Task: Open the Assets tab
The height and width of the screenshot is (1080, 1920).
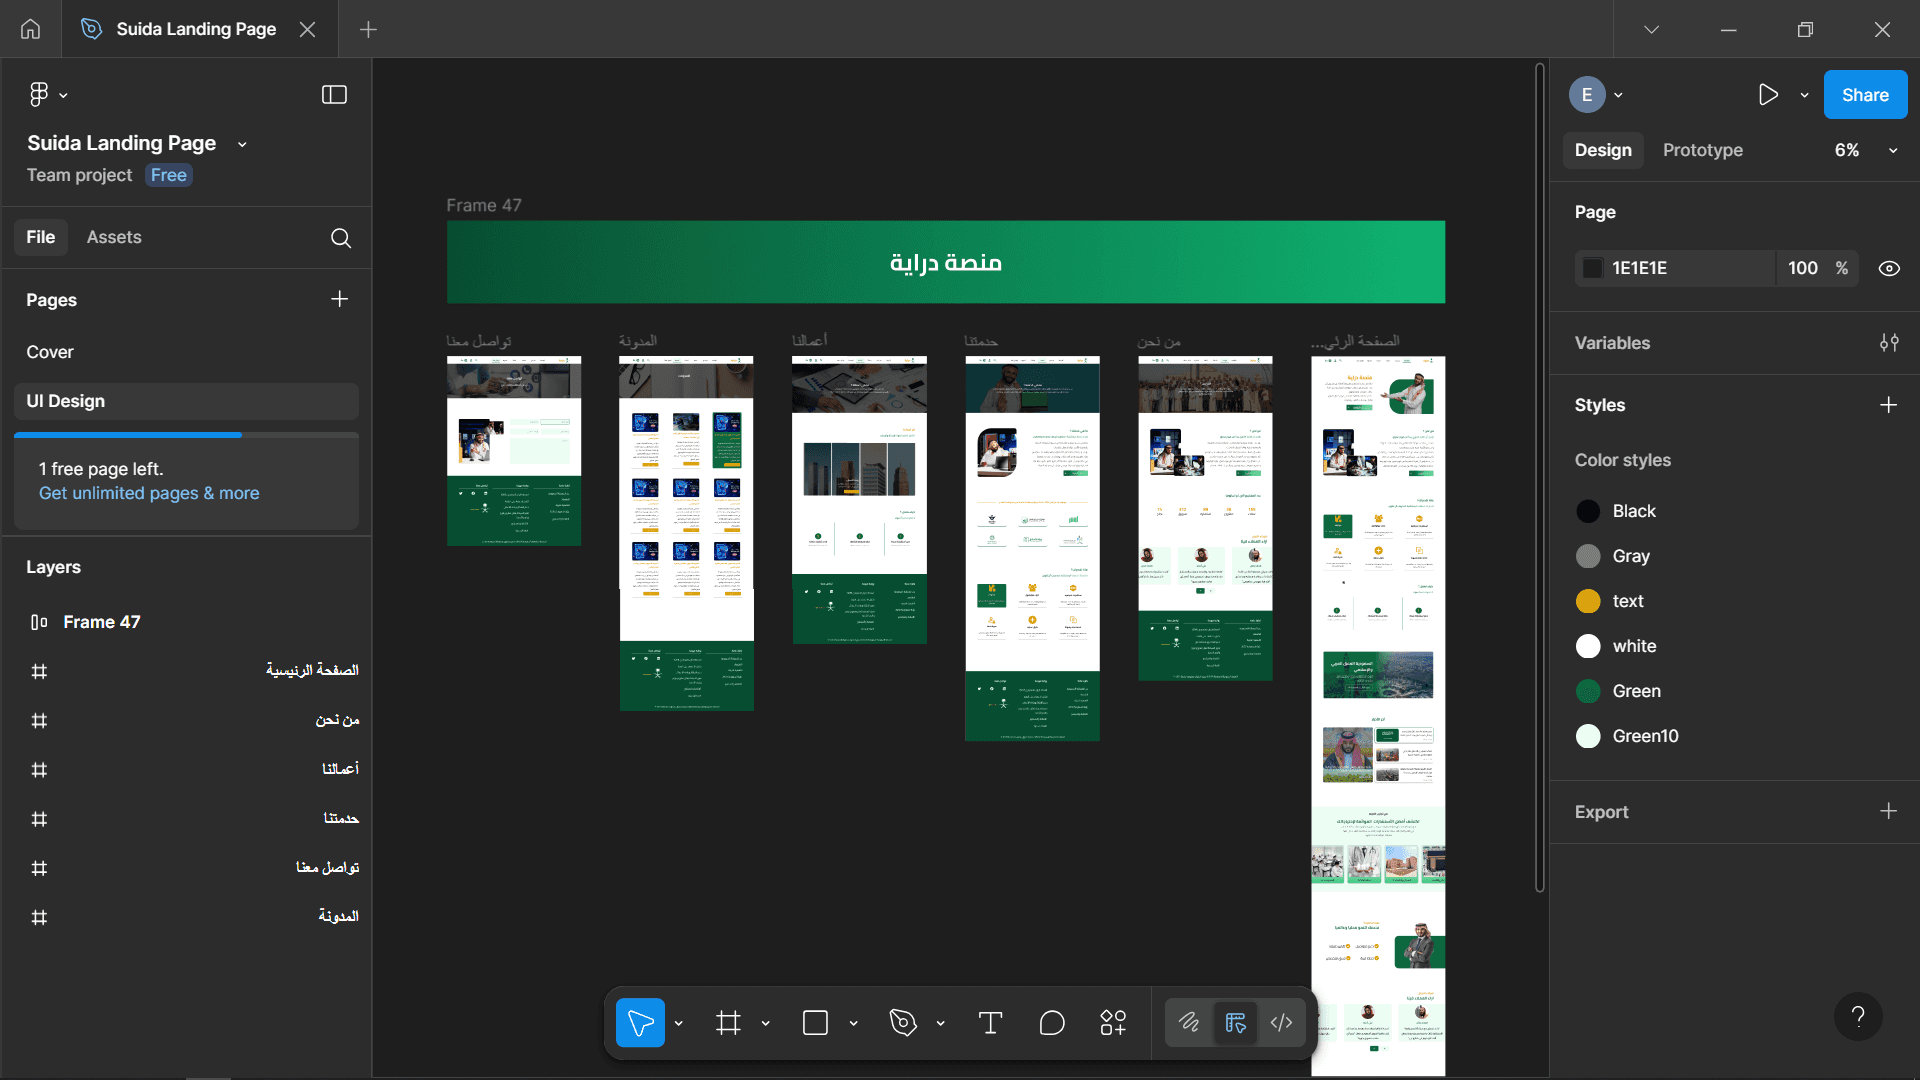Action: pos(114,237)
